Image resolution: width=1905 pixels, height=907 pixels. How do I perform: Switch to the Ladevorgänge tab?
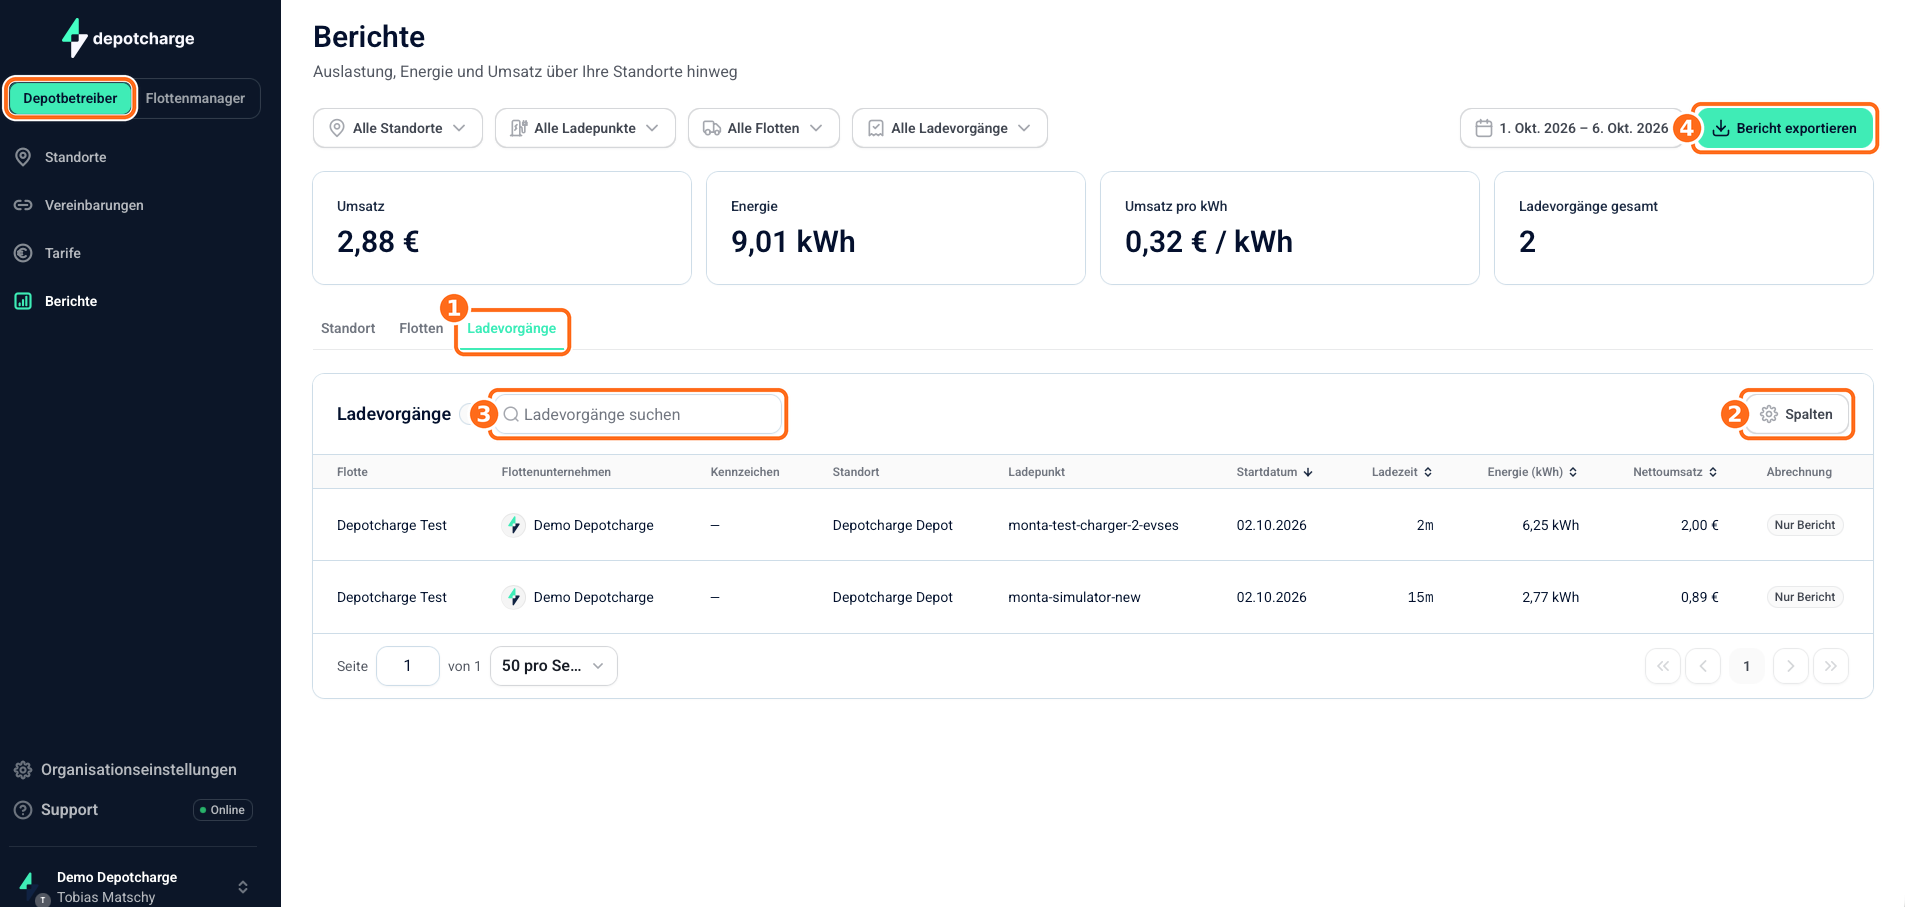click(512, 328)
